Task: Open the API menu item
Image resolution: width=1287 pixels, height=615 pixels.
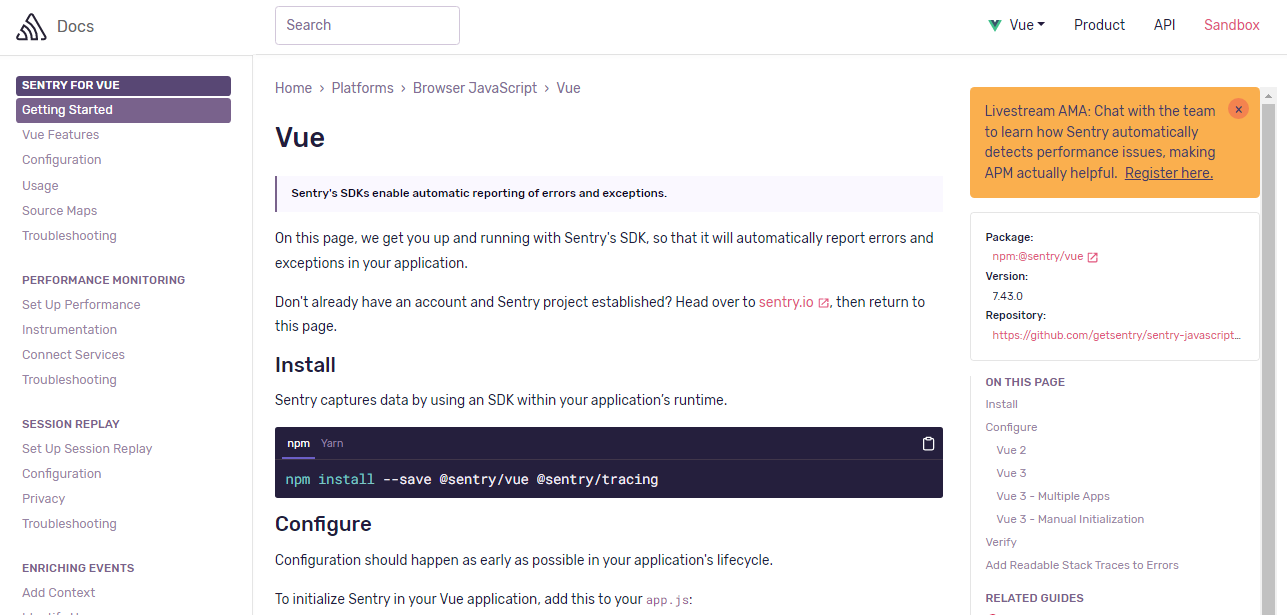Action: (x=1164, y=25)
